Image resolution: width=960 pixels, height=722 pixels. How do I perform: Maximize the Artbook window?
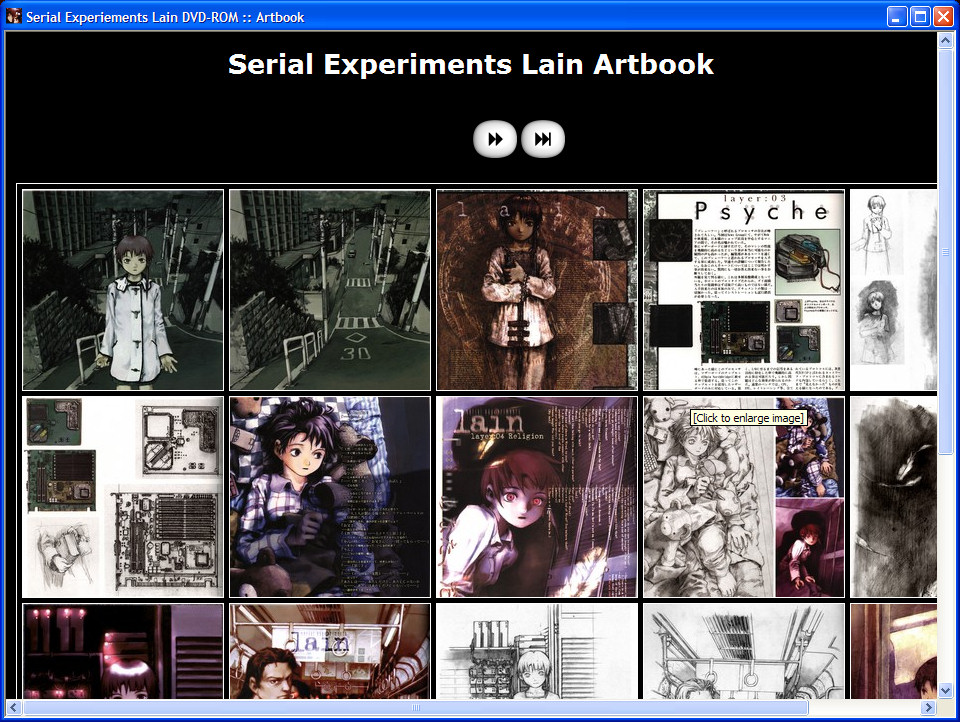(x=920, y=17)
